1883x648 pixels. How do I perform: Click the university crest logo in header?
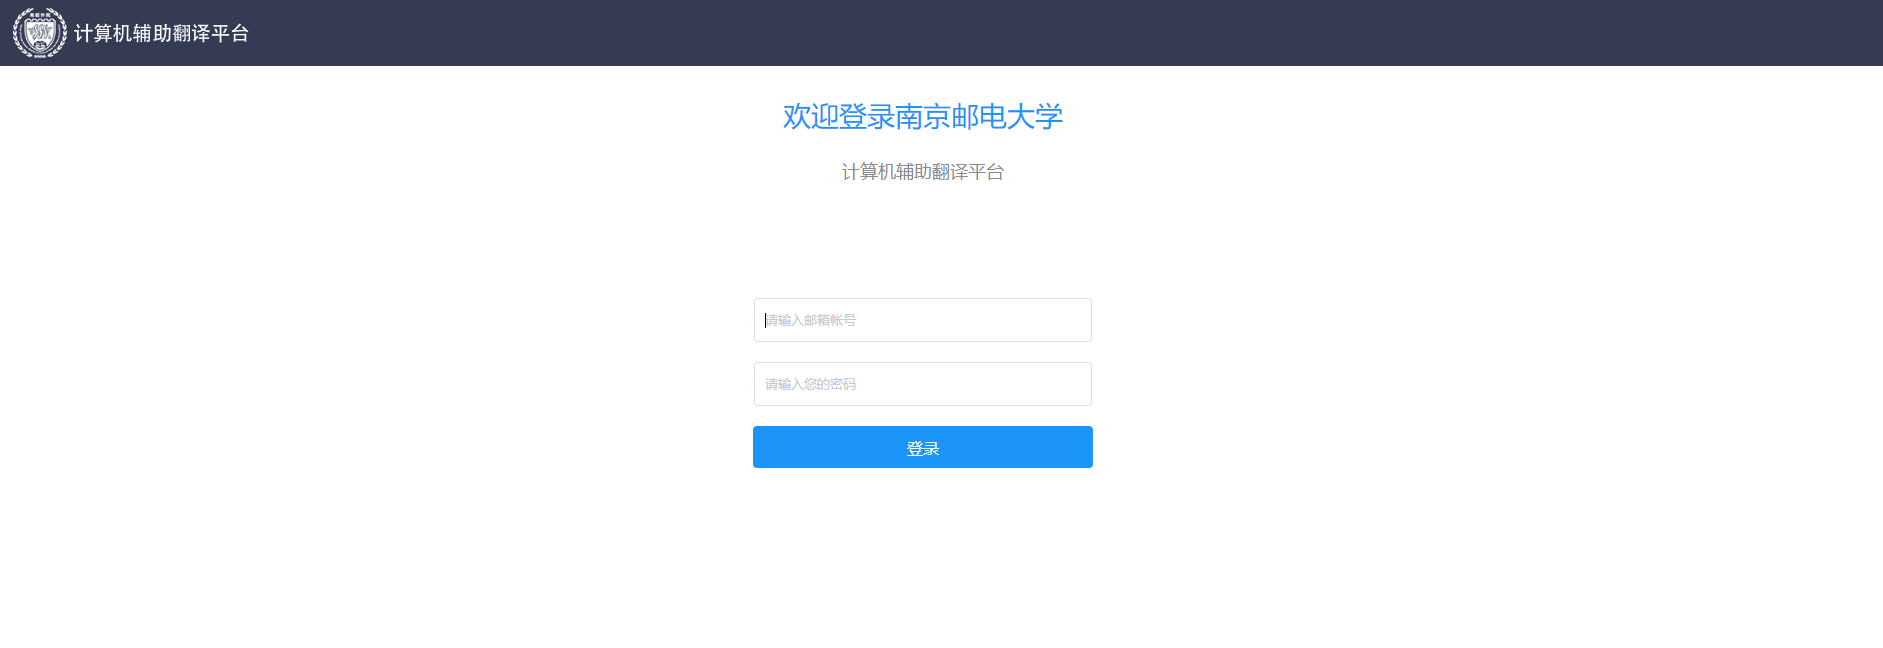coord(40,33)
